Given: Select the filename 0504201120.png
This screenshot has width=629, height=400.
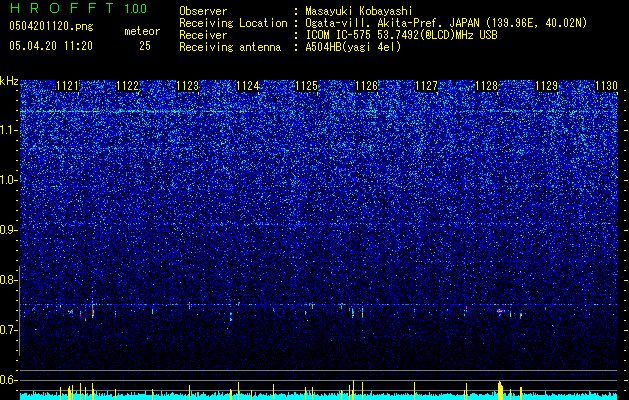Looking at the screenshot, I should click(51, 27).
